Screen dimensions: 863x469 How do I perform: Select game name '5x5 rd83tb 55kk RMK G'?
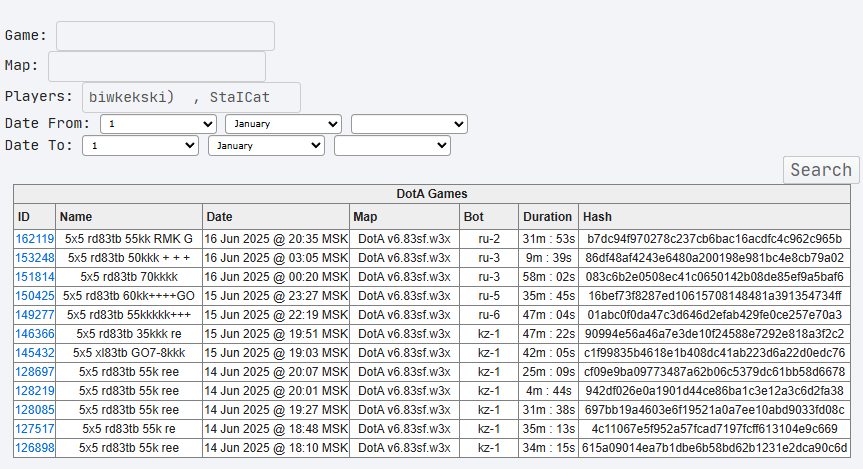coord(129,239)
